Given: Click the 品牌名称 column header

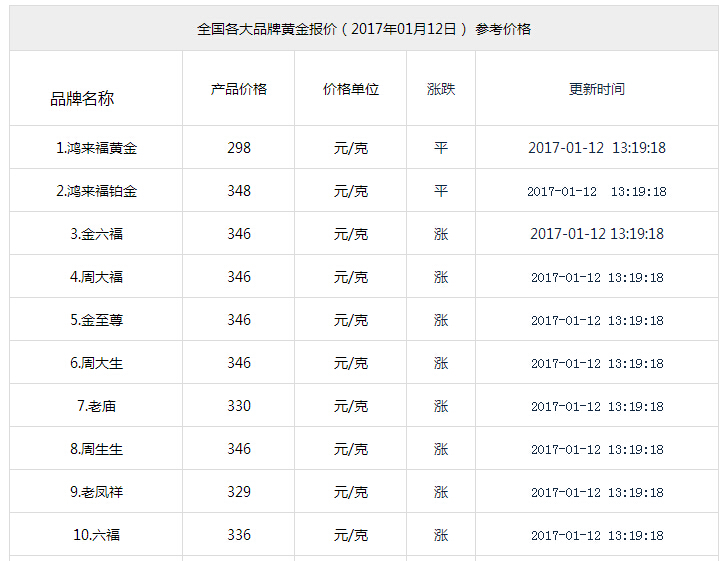Looking at the screenshot, I should pyautogui.click(x=82, y=98).
